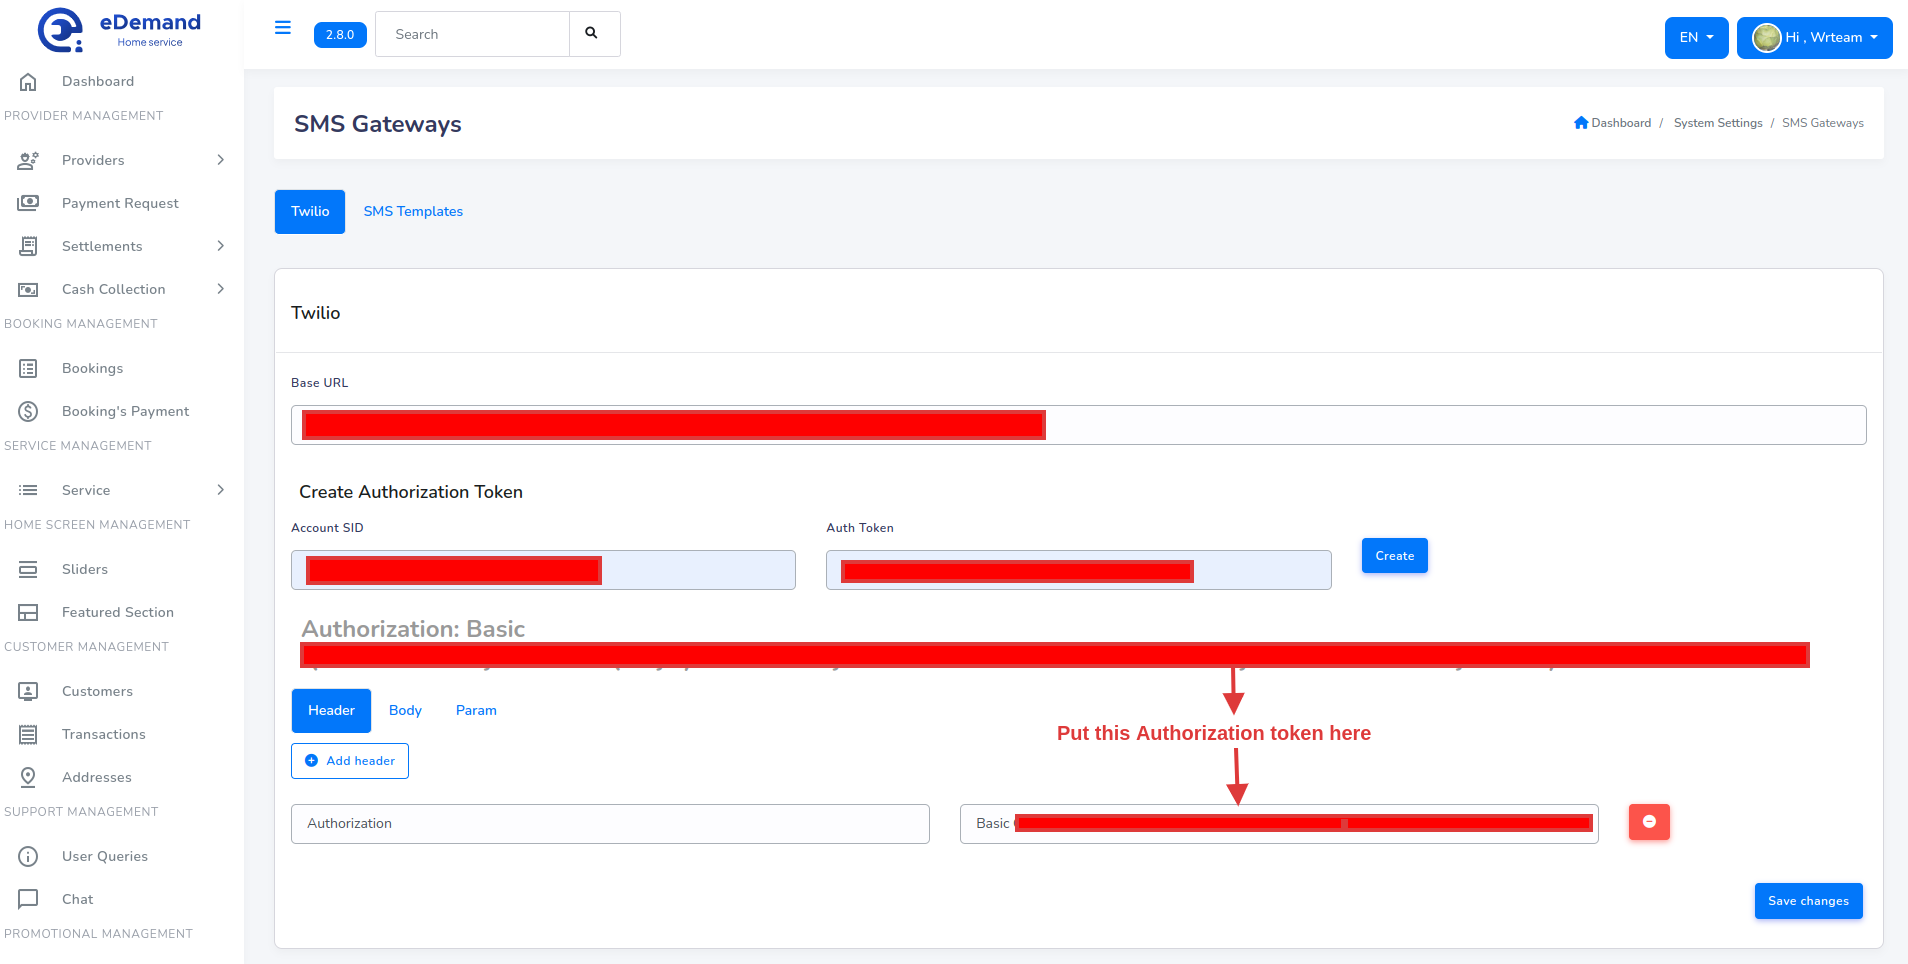
Task: Click the Featured Section icon
Action: tap(28, 612)
